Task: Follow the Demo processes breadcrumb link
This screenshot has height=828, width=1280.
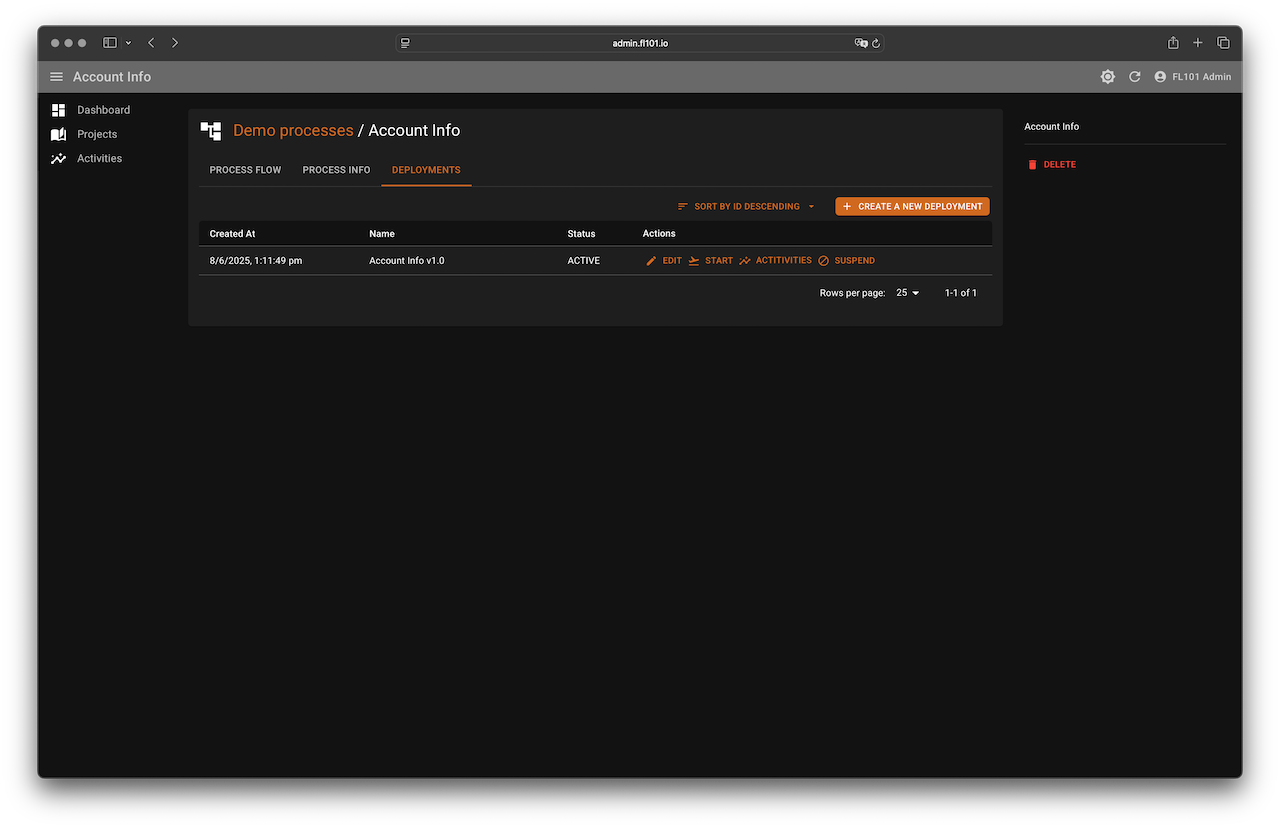Action: 293,131
